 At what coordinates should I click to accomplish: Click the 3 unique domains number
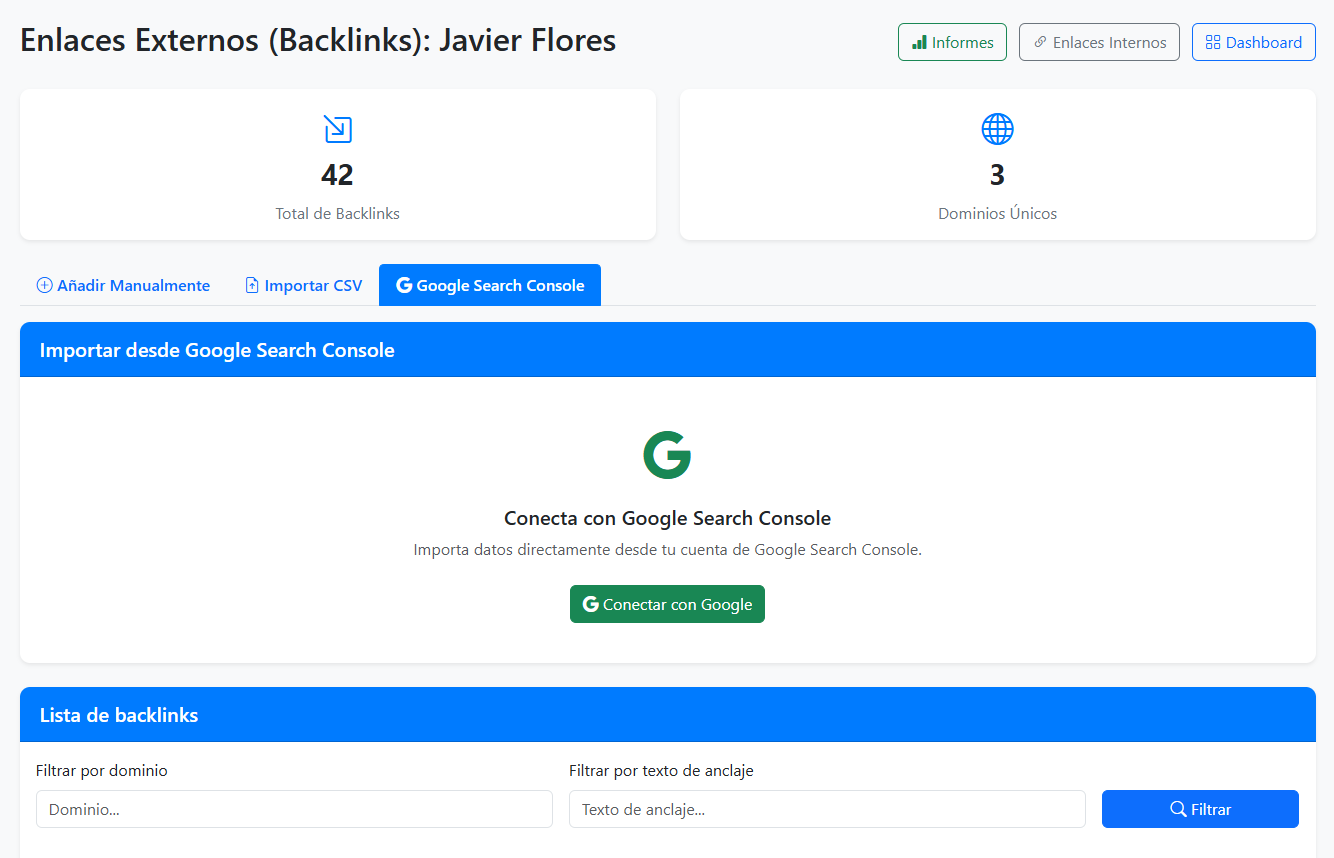click(997, 175)
